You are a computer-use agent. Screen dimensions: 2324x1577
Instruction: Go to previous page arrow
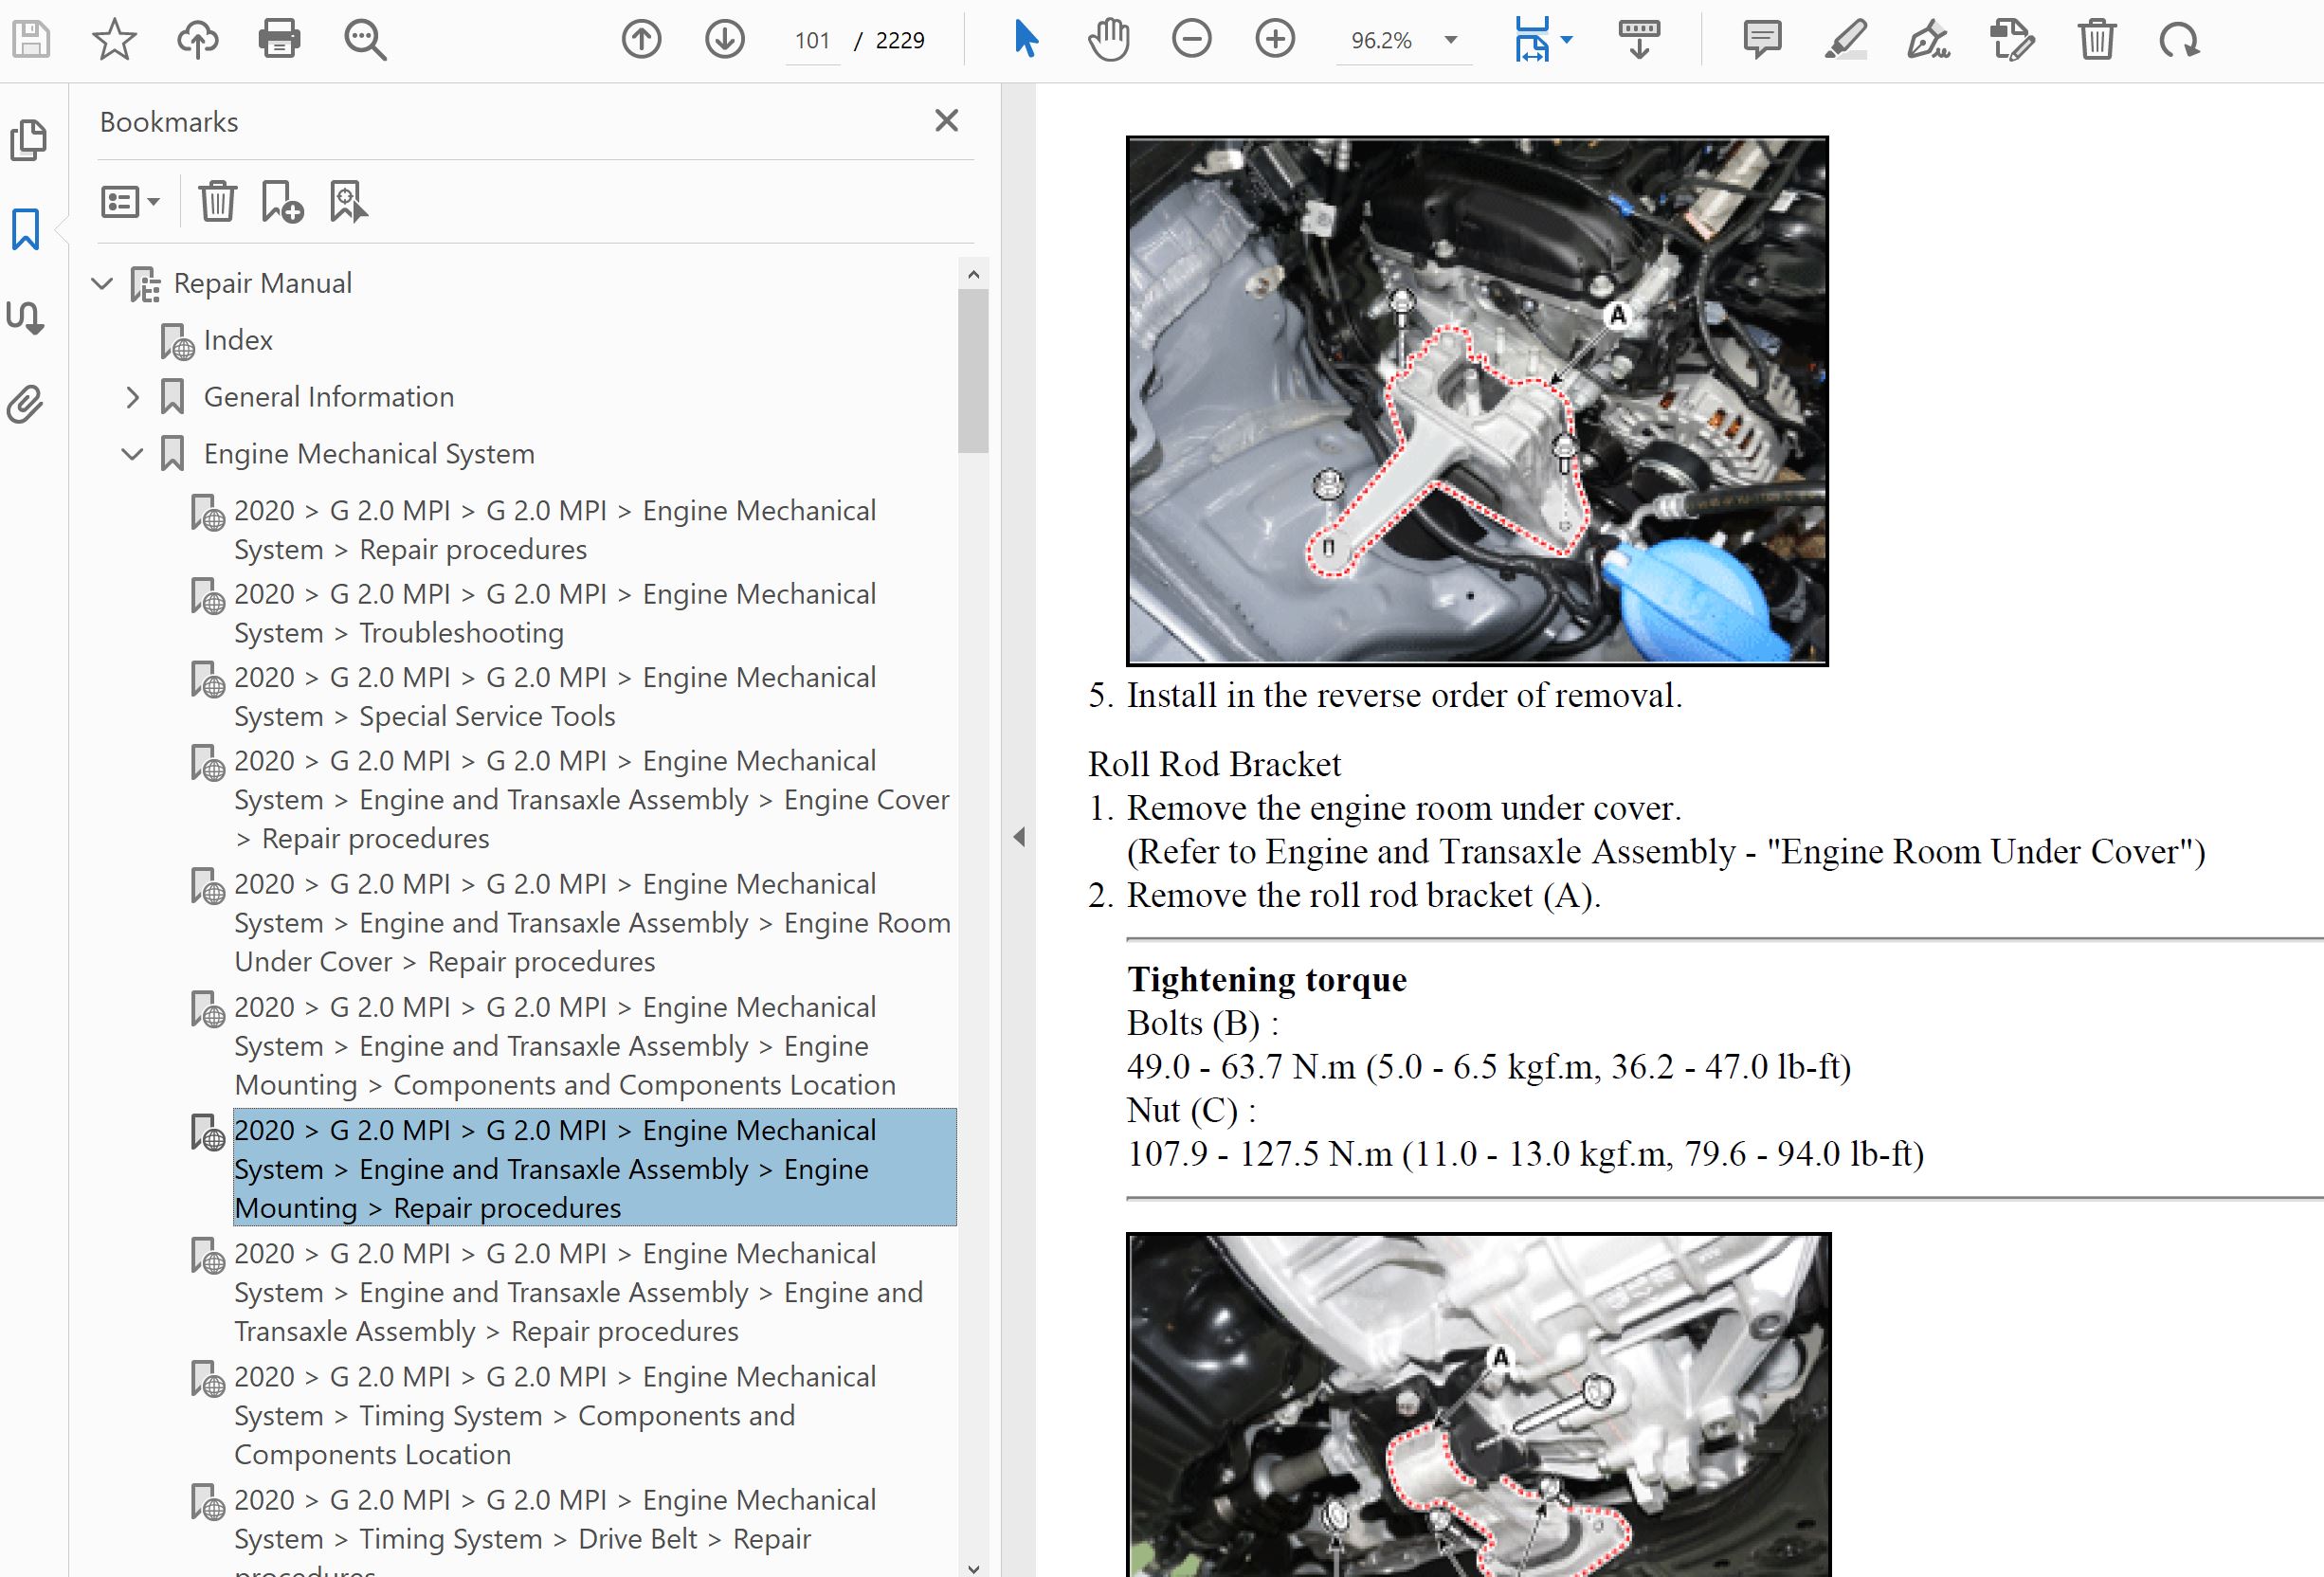[641, 40]
